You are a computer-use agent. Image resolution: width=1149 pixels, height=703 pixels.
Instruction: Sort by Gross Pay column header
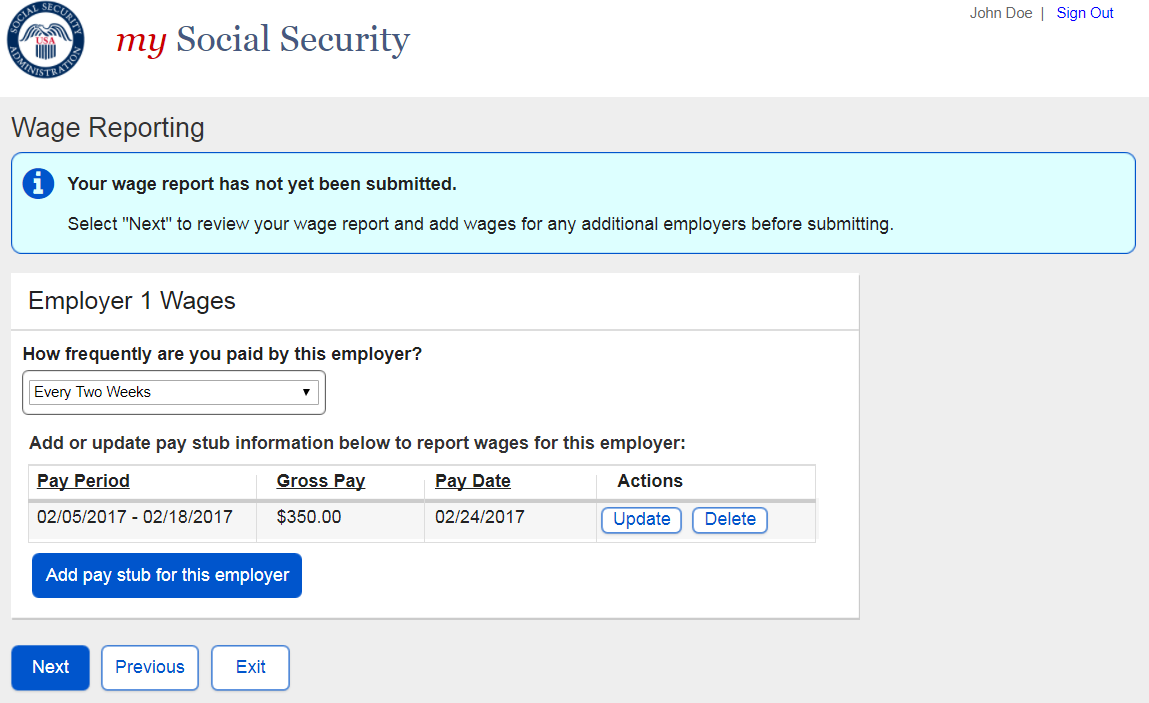click(x=320, y=481)
